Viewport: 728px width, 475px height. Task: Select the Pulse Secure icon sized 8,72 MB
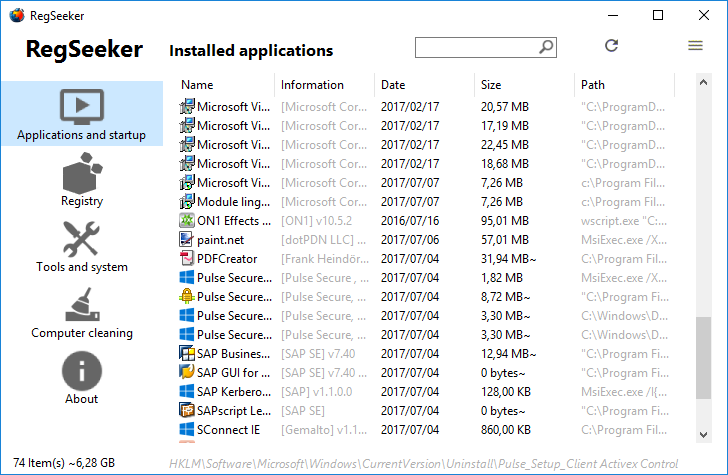[x=187, y=296]
